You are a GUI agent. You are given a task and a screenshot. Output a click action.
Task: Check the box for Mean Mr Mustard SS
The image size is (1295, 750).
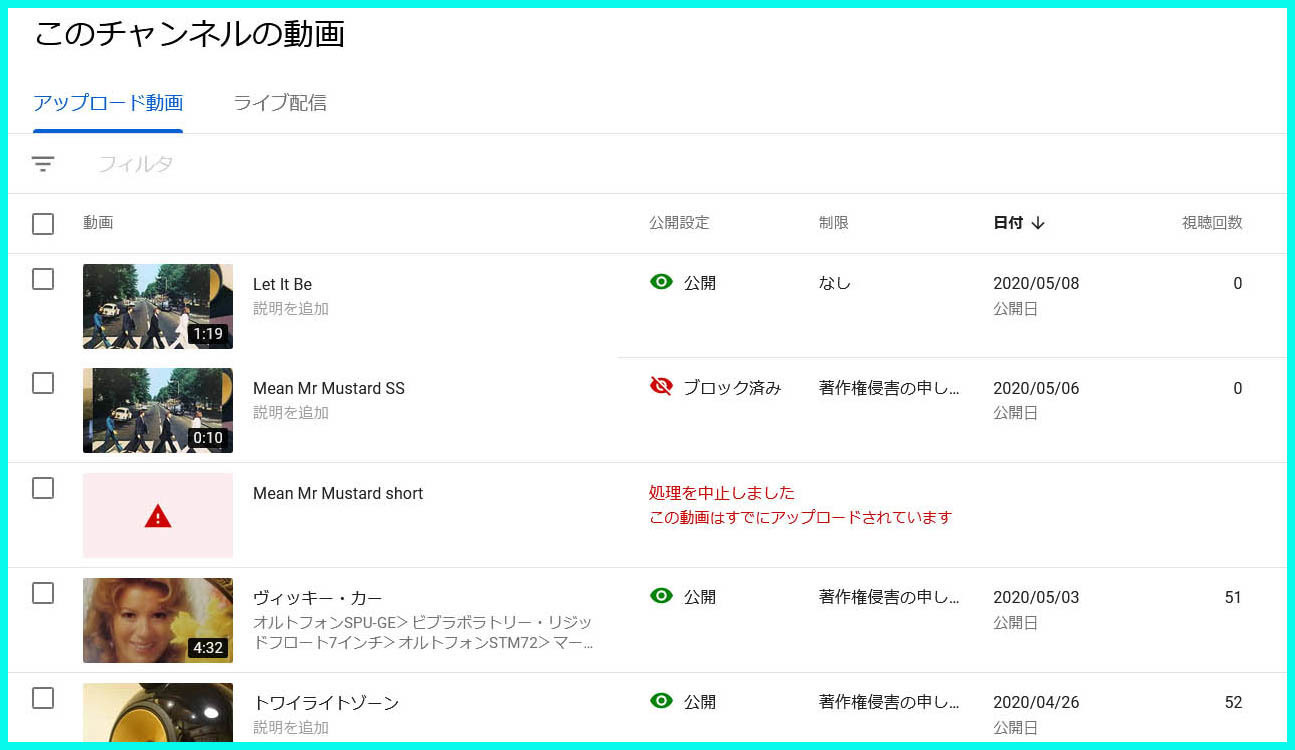coord(43,383)
